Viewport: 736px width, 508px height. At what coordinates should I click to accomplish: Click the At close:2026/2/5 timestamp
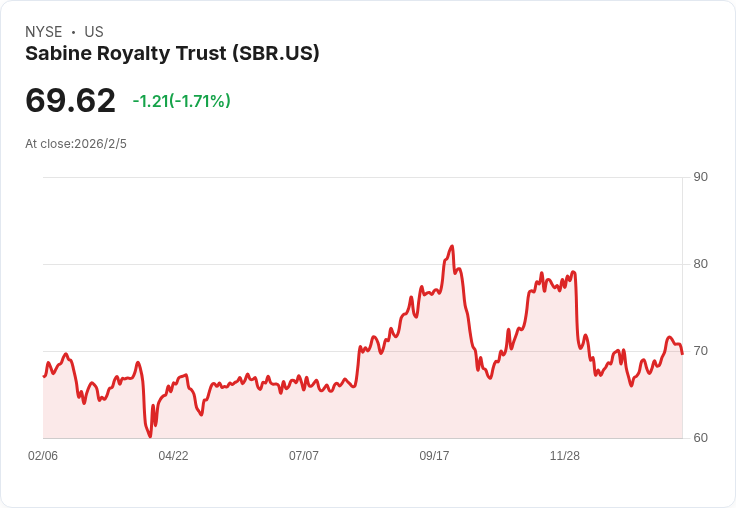coord(76,144)
